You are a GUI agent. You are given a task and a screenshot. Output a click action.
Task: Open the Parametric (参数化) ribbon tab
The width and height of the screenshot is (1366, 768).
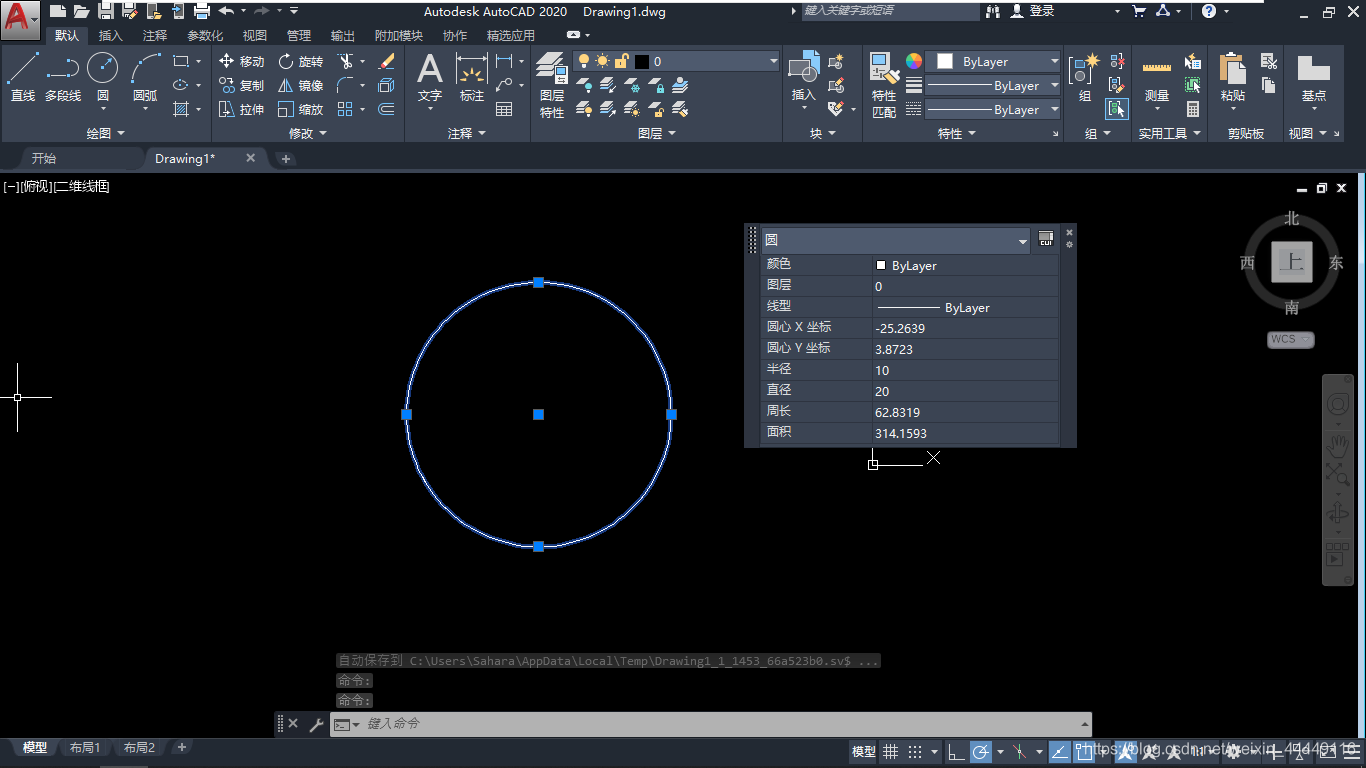click(x=205, y=35)
